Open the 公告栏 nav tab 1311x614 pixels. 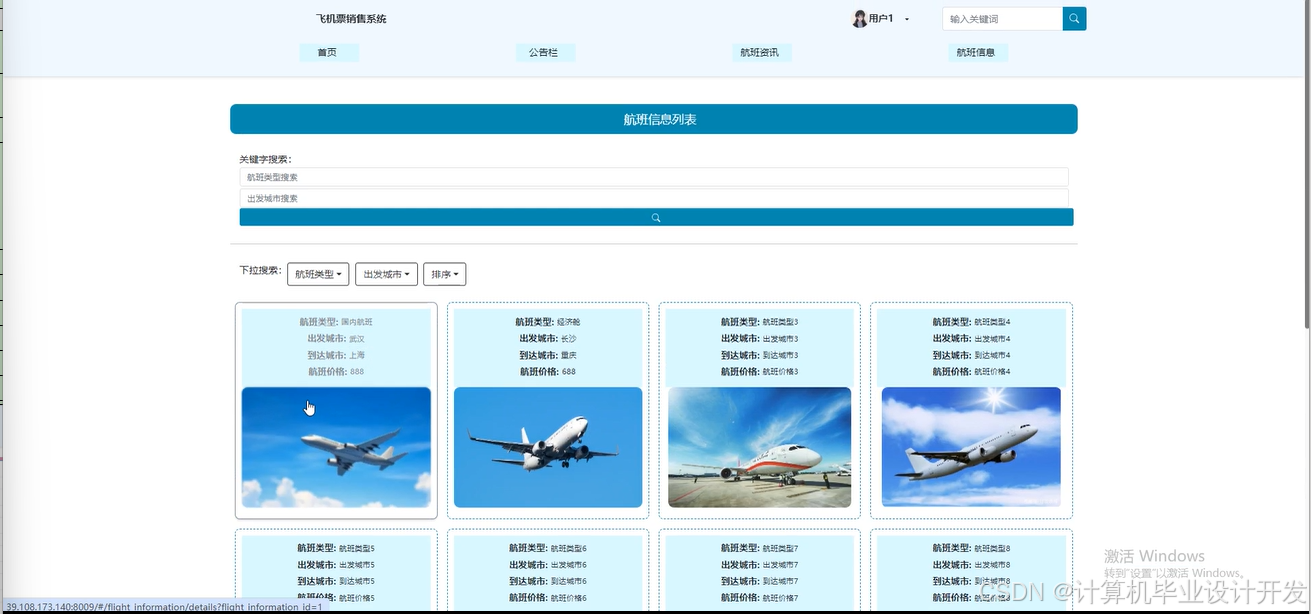(x=544, y=52)
